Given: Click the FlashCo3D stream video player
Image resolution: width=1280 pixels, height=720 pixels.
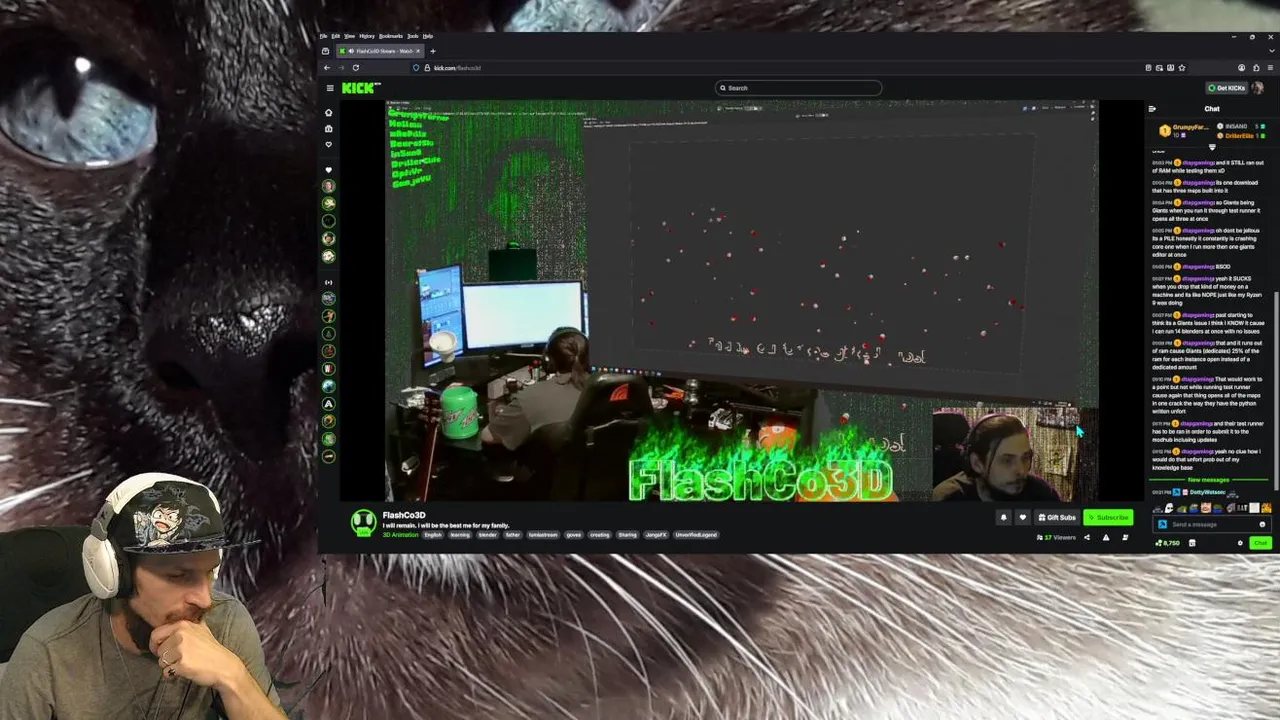Looking at the screenshot, I should [742, 300].
